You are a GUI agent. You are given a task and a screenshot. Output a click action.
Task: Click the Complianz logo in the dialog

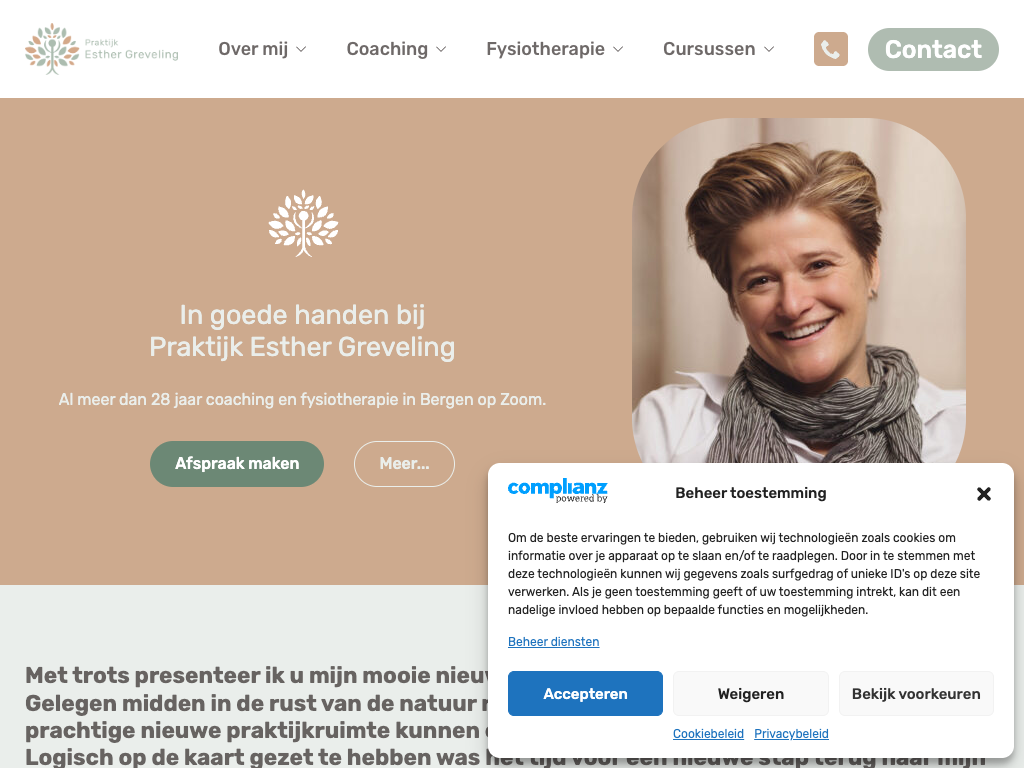click(558, 491)
